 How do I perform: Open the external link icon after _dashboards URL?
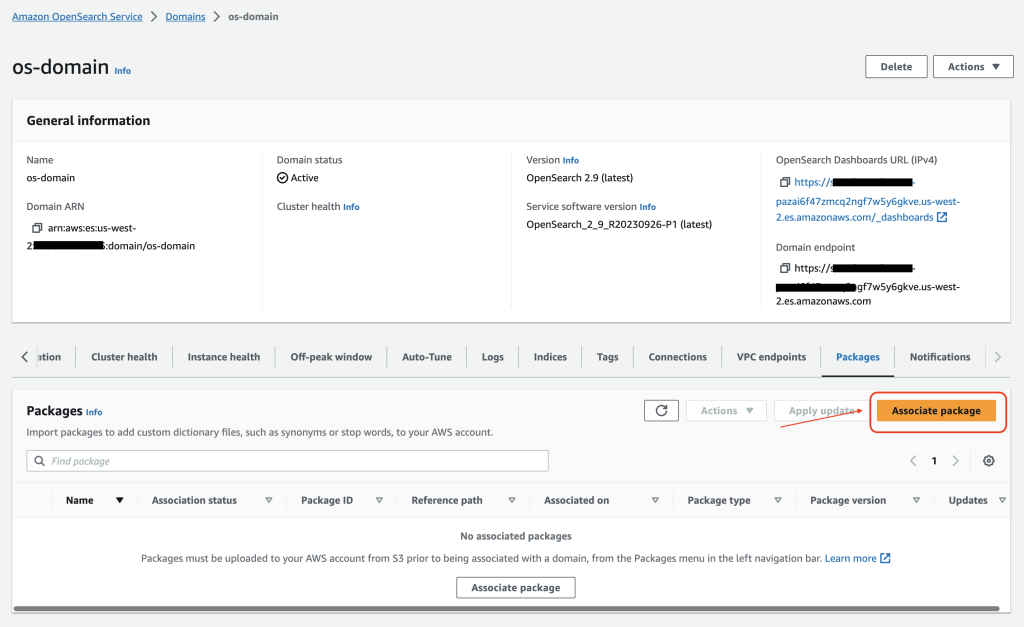click(x=942, y=217)
